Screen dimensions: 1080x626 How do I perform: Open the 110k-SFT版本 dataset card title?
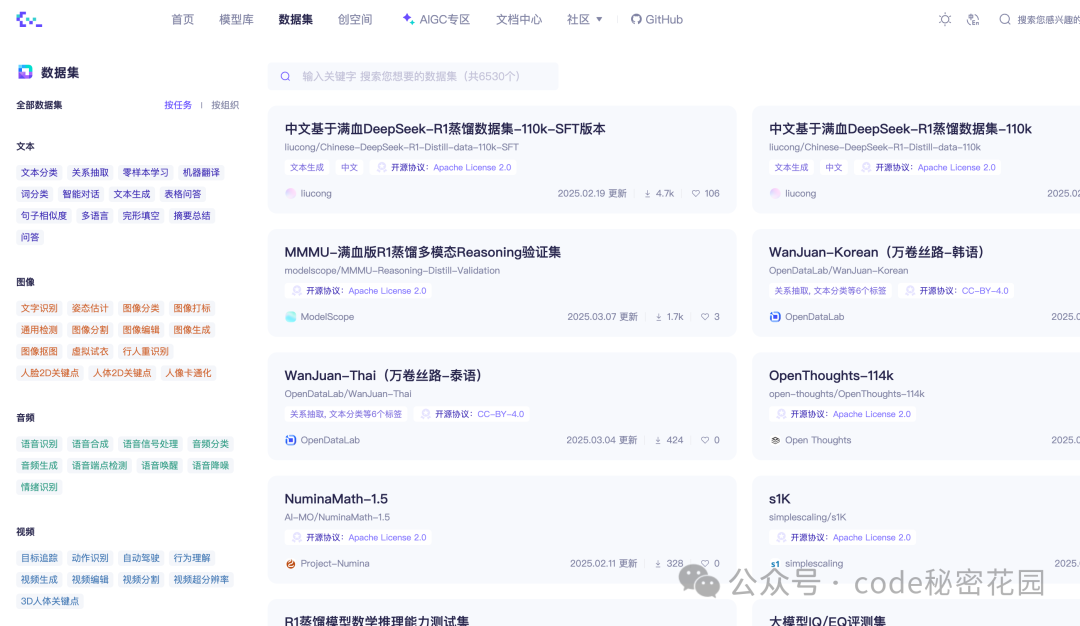click(445, 129)
